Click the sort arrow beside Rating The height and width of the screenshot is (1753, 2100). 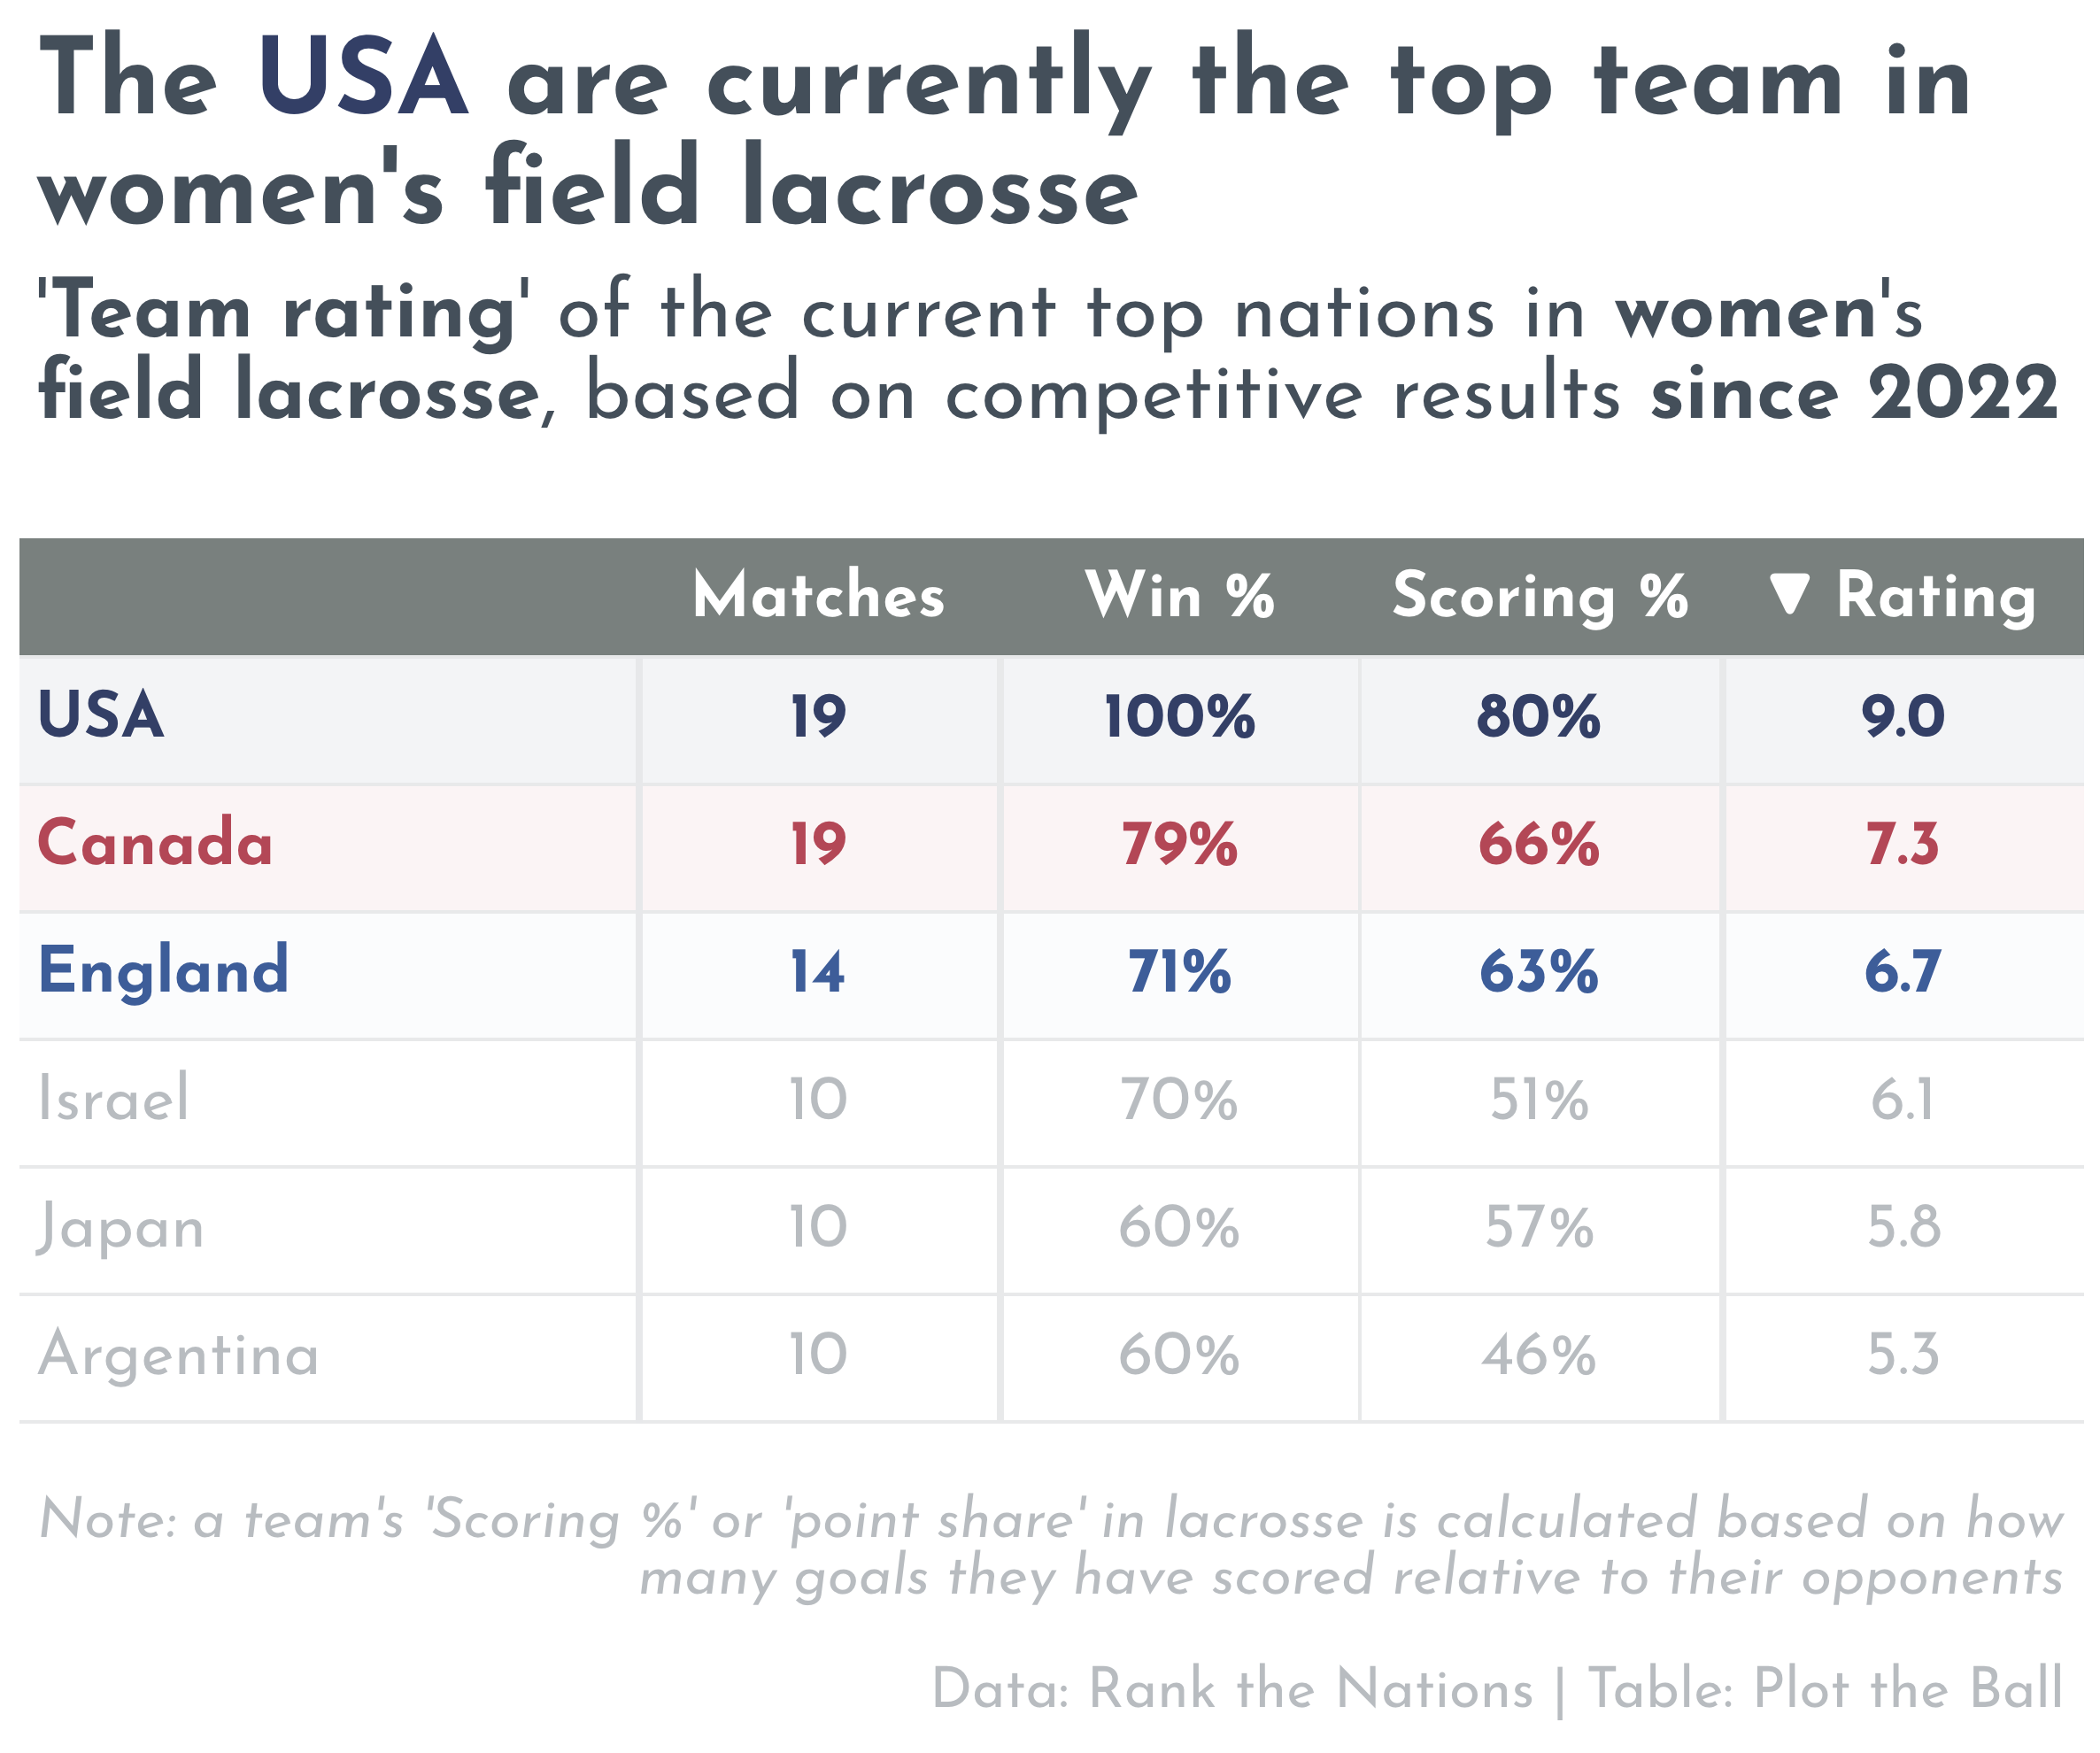click(x=1789, y=595)
